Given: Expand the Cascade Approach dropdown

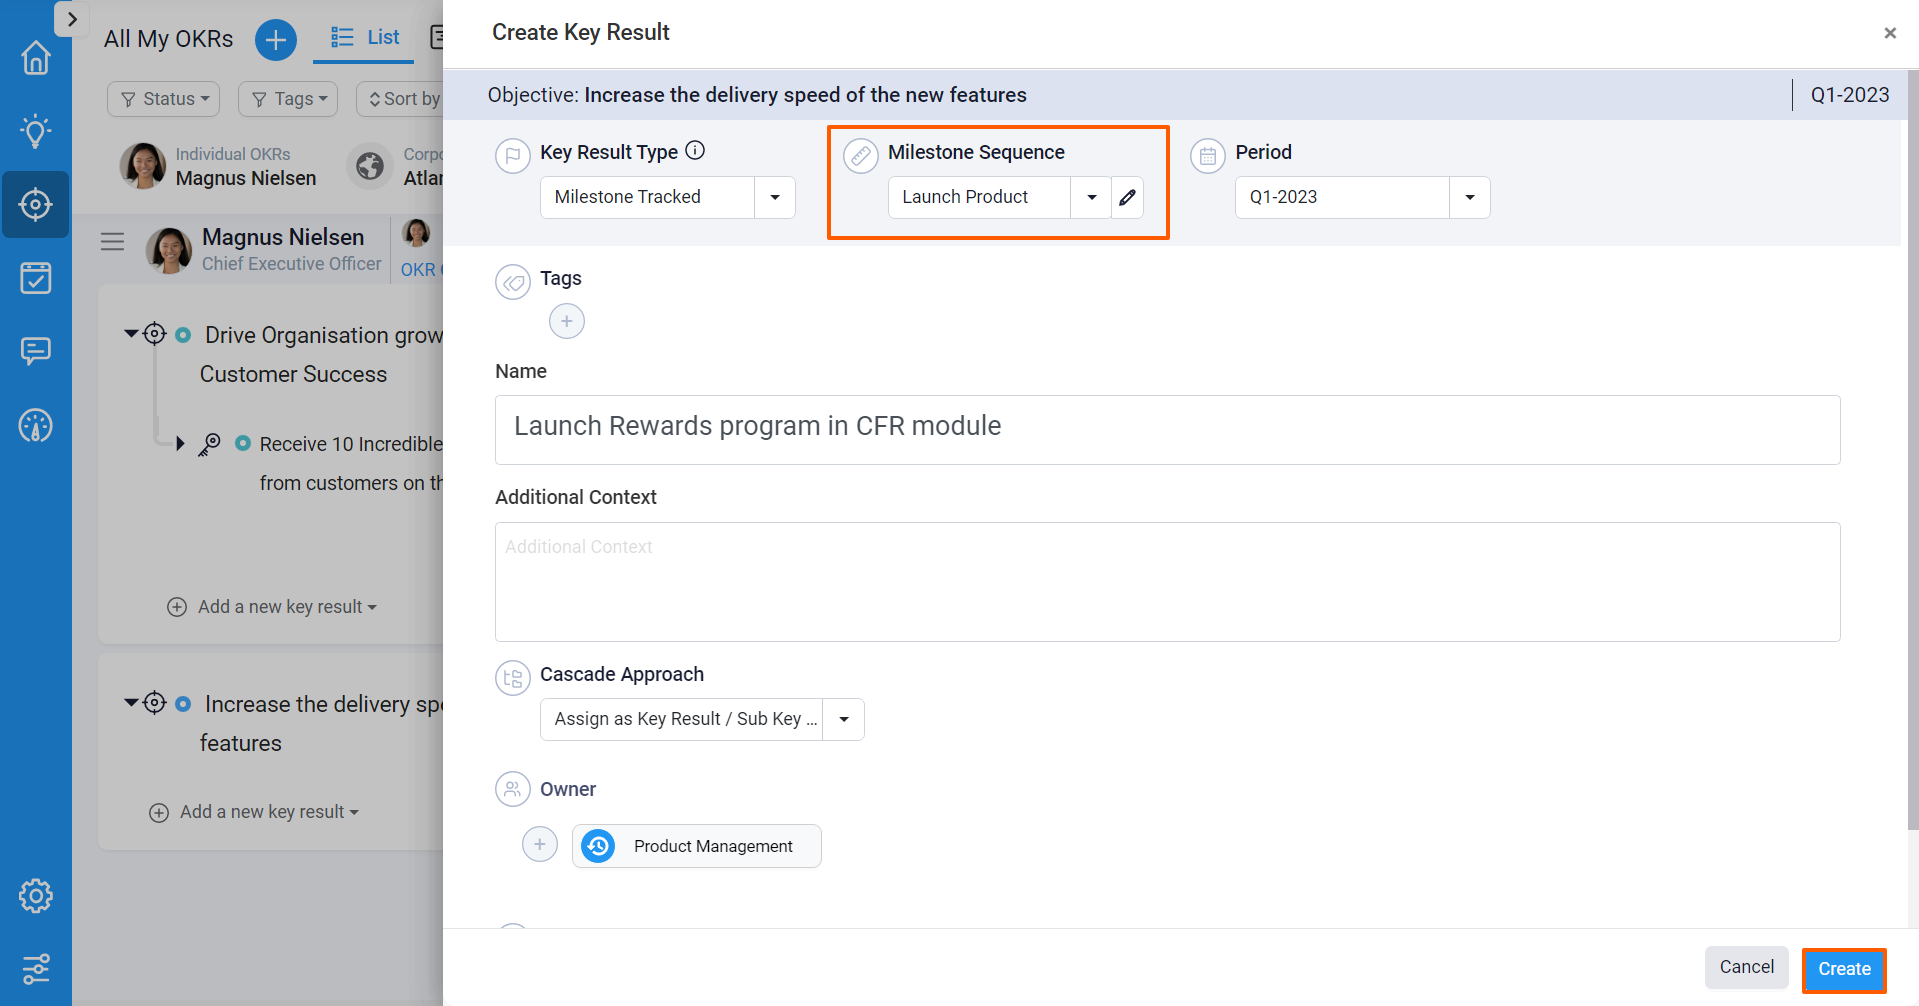Looking at the screenshot, I should (x=843, y=719).
